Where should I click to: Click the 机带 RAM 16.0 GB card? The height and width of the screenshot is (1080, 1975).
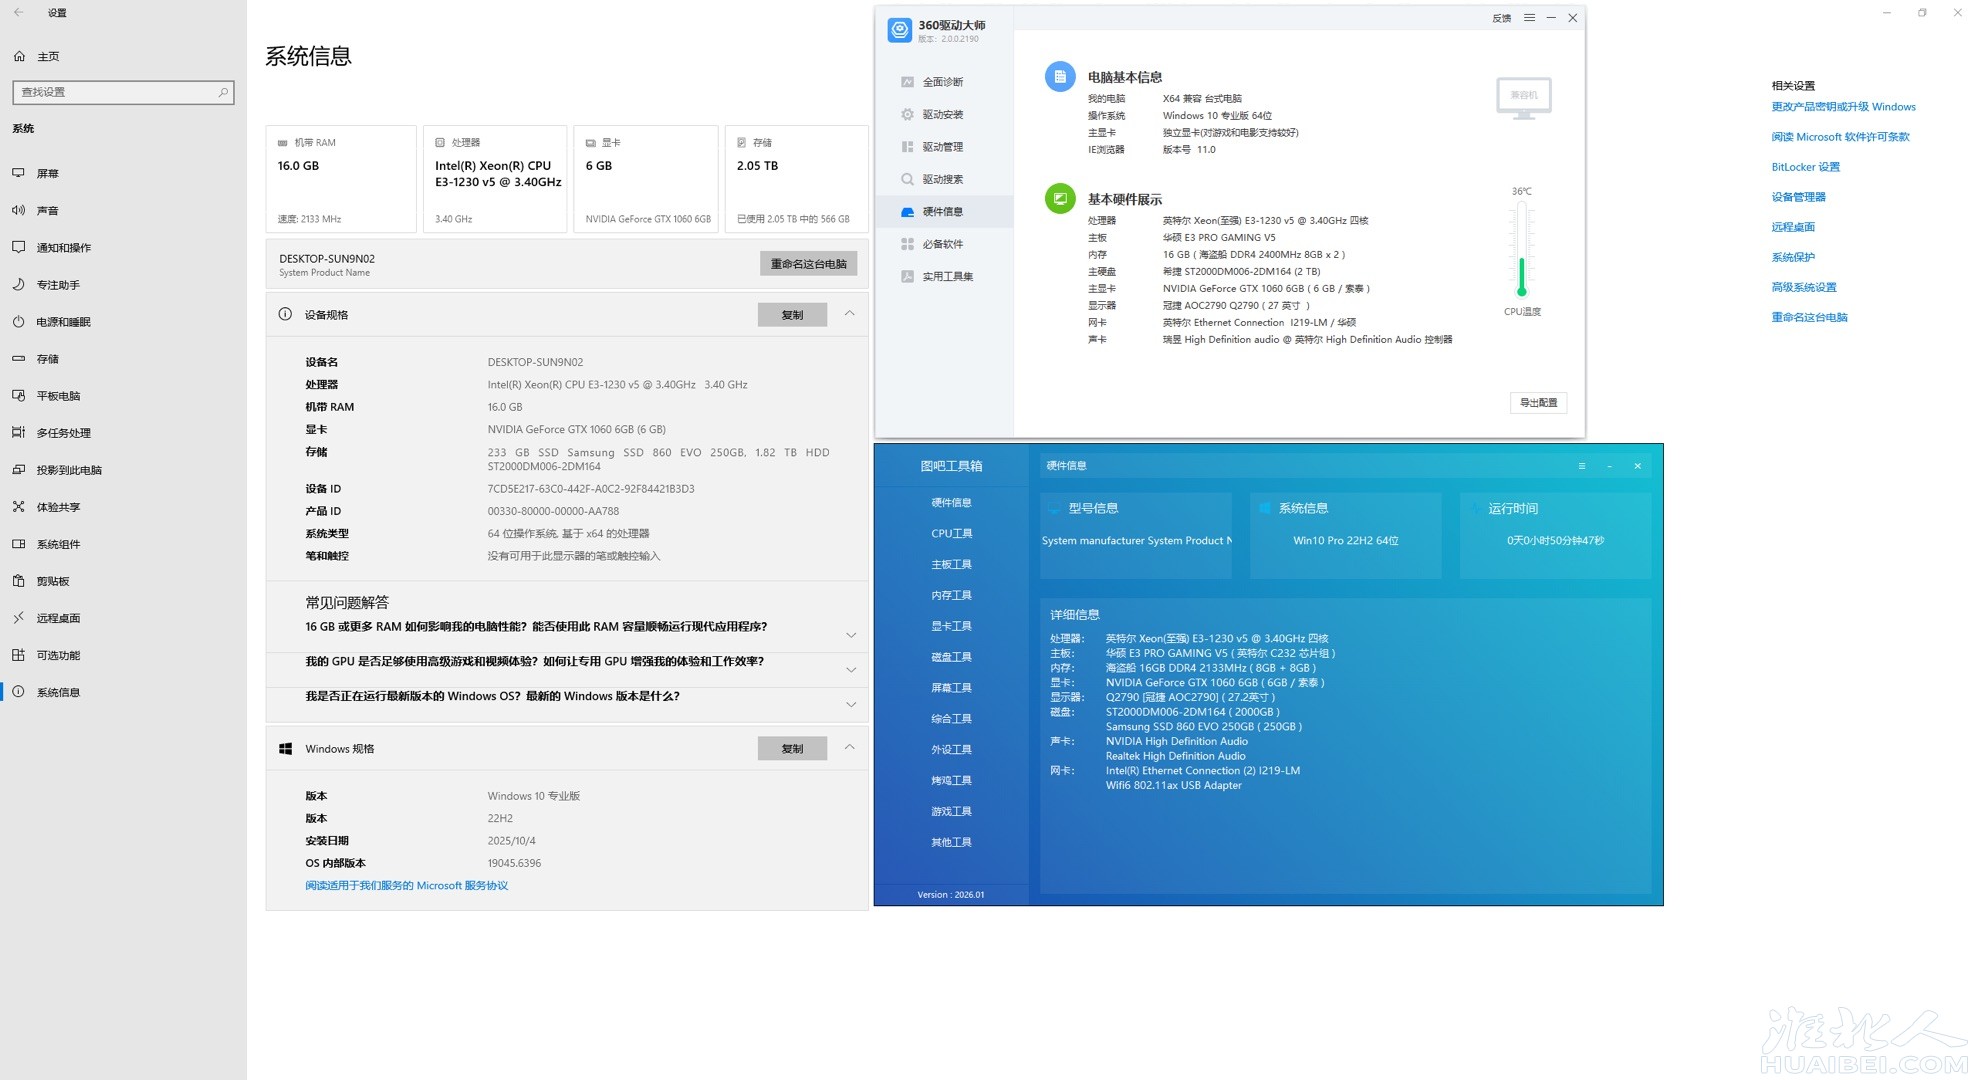(x=341, y=179)
